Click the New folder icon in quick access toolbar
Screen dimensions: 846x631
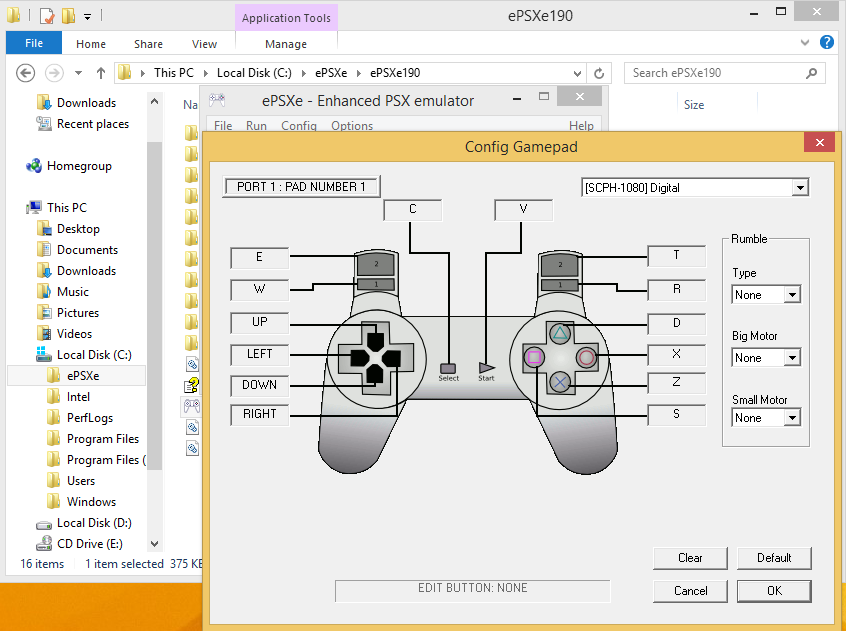(x=69, y=16)
